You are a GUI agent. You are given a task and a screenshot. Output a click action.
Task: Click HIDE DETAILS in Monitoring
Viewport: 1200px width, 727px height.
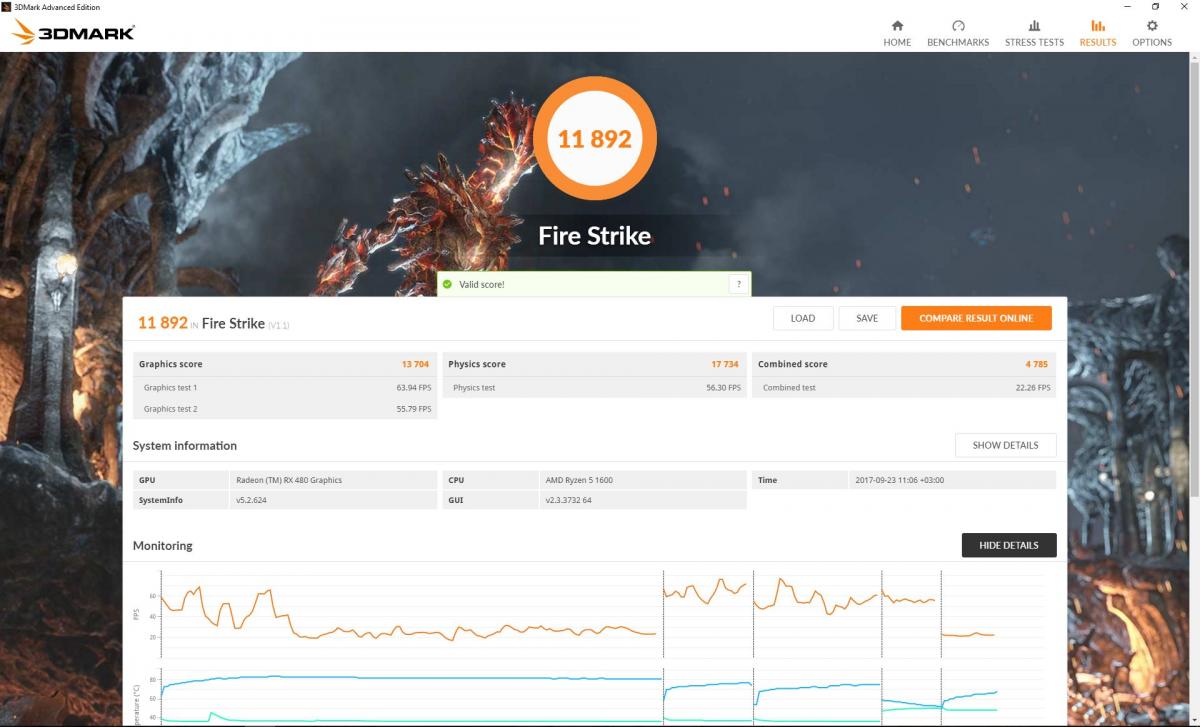(1009, 545)
